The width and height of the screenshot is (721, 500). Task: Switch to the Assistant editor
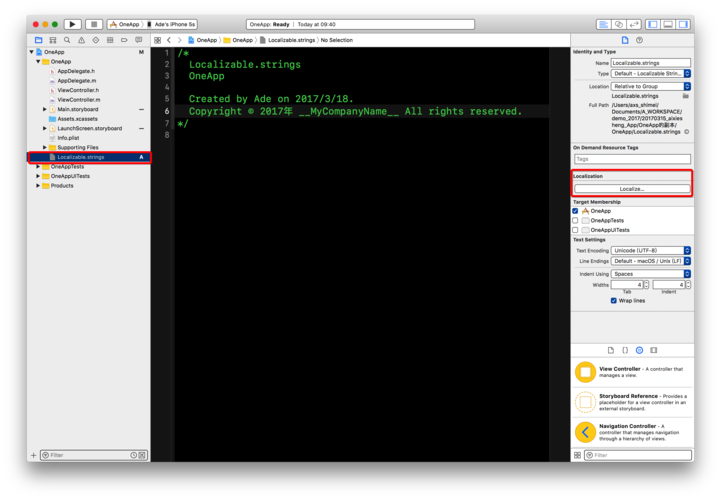tap(619, 24)
